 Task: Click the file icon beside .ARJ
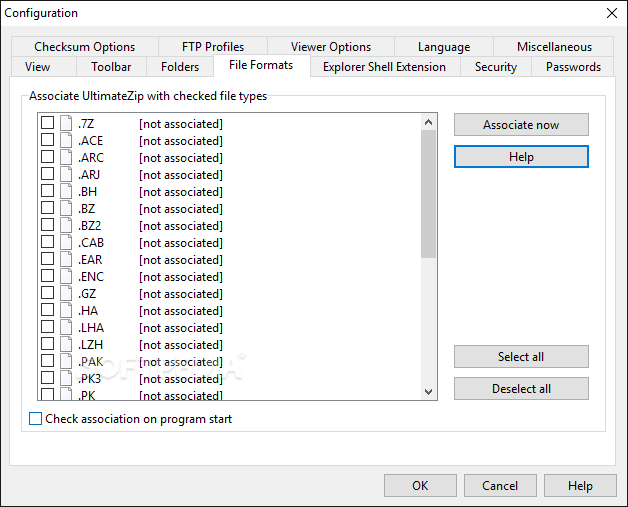click(x=66, y=174)
